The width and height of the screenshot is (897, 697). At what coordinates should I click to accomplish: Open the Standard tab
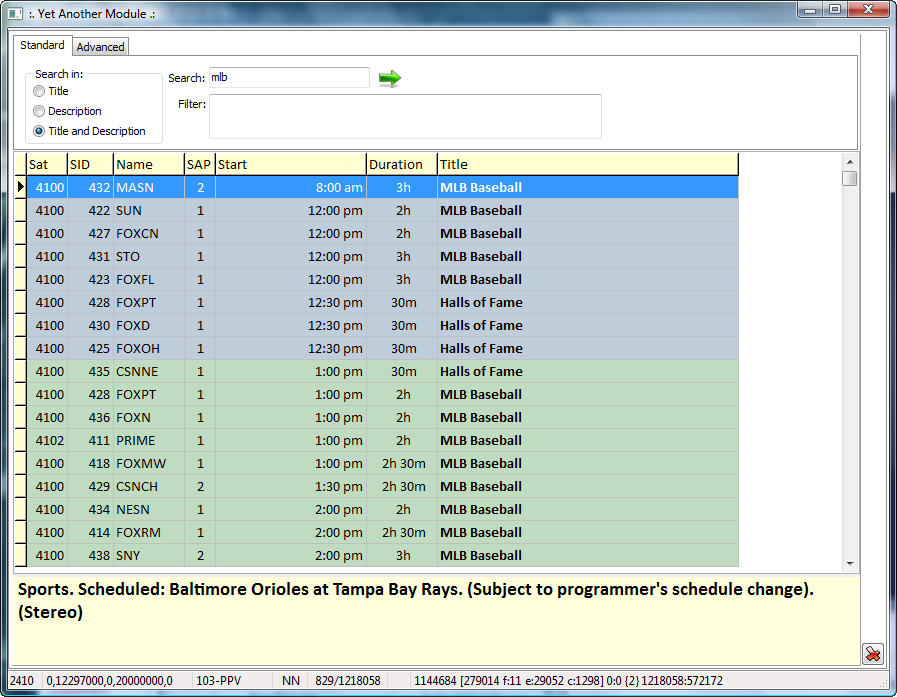[x=42, y=45]
